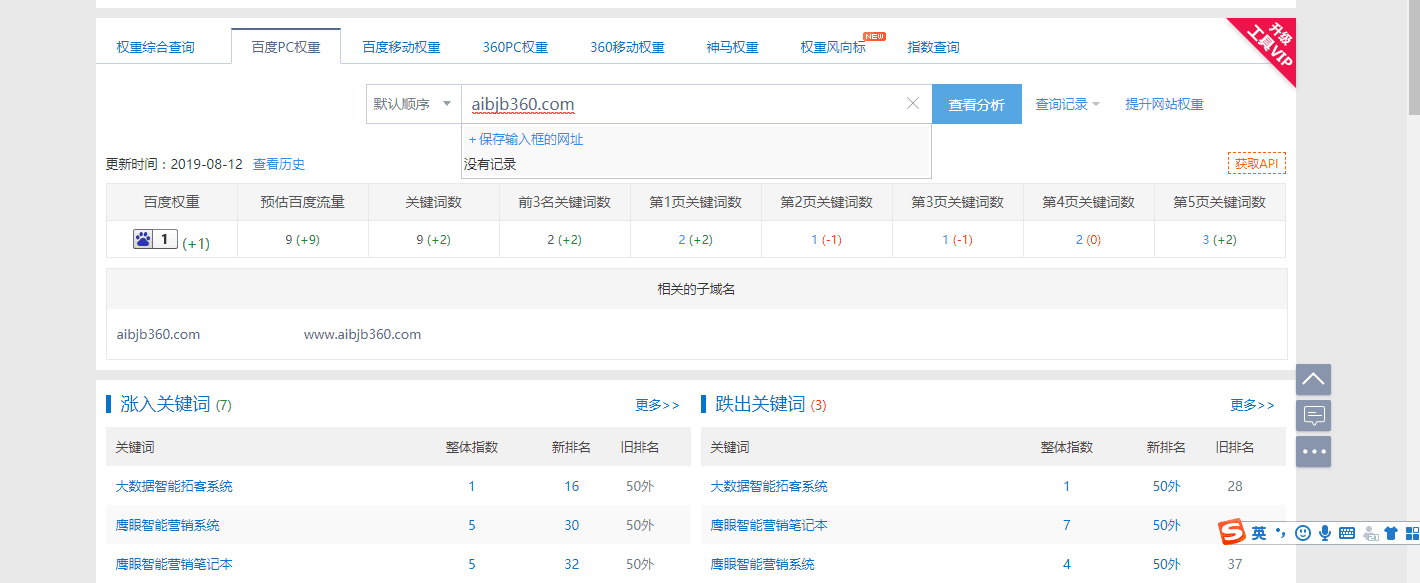Click the 第1页关键词数 value 2 (+2)

696,240
